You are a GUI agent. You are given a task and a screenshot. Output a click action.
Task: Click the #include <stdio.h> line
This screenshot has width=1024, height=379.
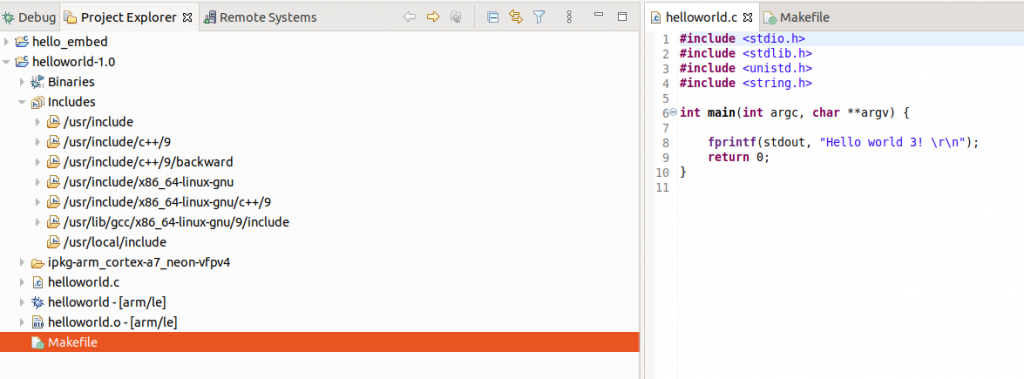pyautogui.click(x=743, y=39)
